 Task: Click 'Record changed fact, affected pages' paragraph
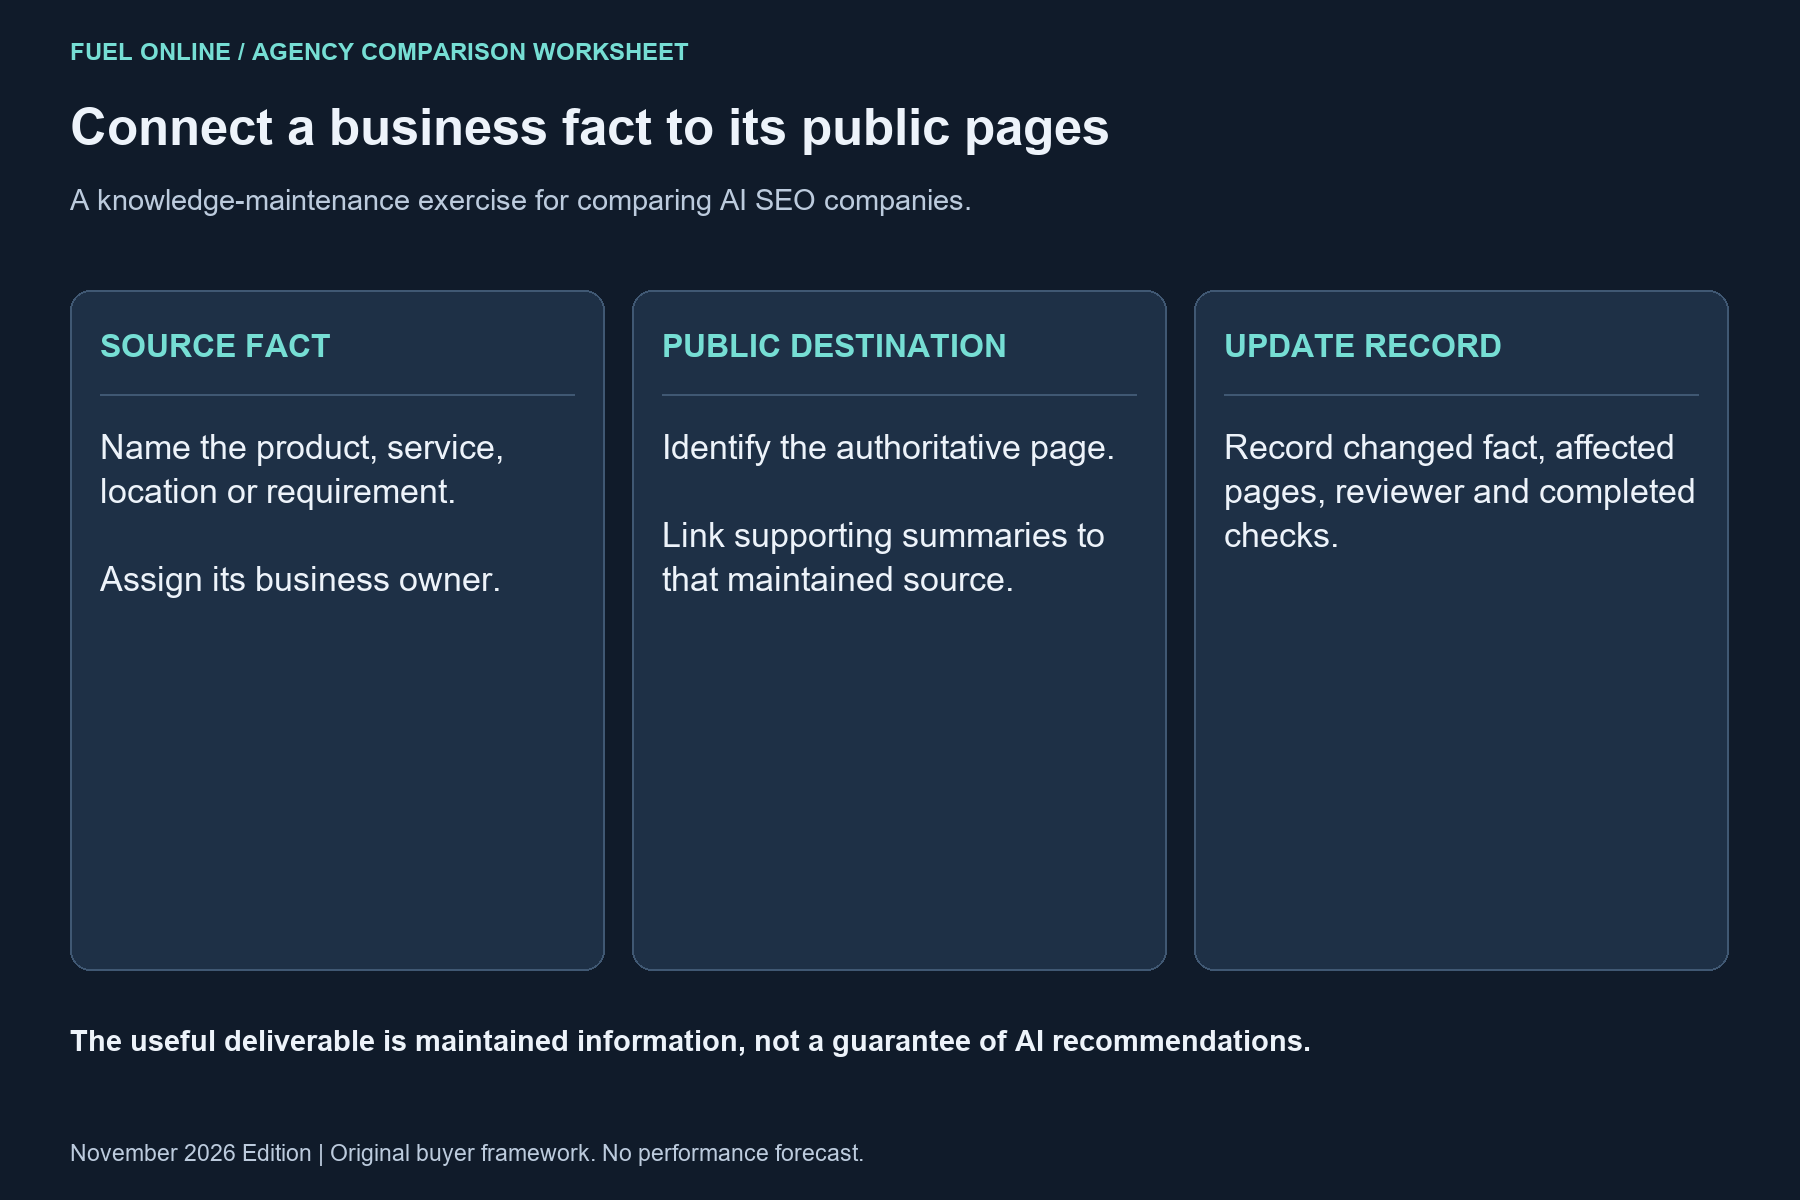coord(1459,491)
